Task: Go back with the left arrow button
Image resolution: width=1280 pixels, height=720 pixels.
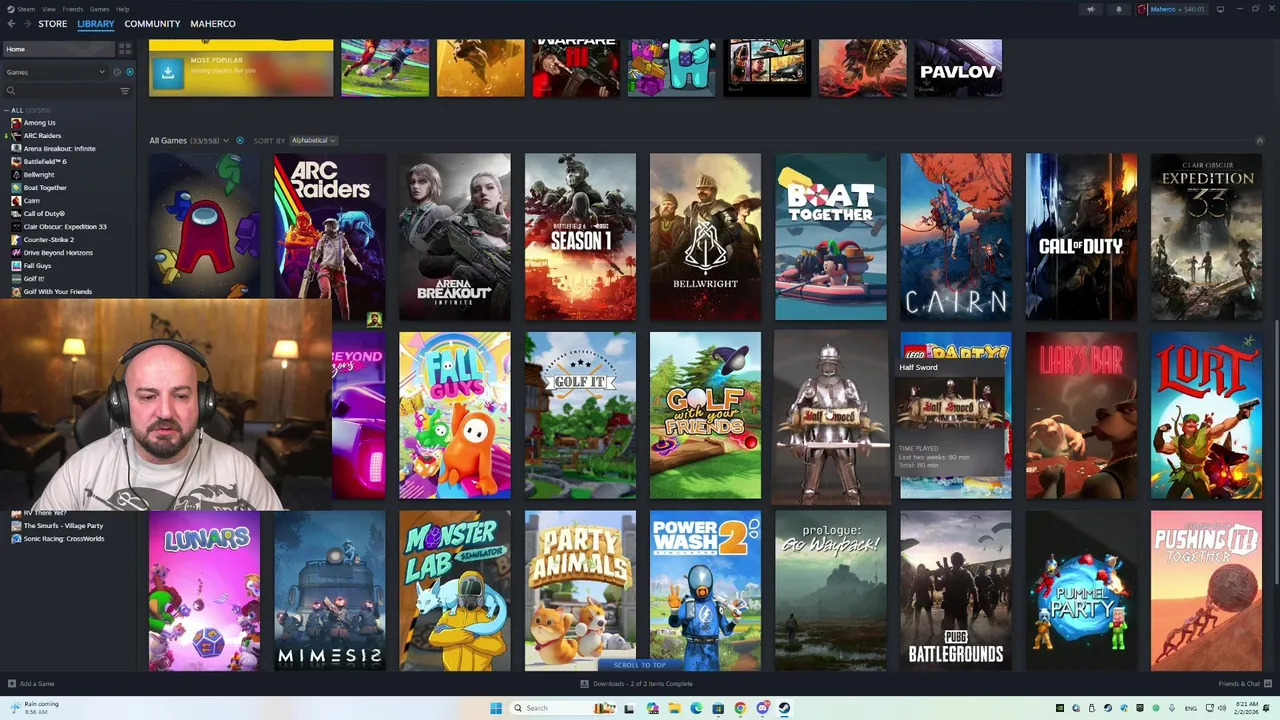Action: click(x=11, y=24)
